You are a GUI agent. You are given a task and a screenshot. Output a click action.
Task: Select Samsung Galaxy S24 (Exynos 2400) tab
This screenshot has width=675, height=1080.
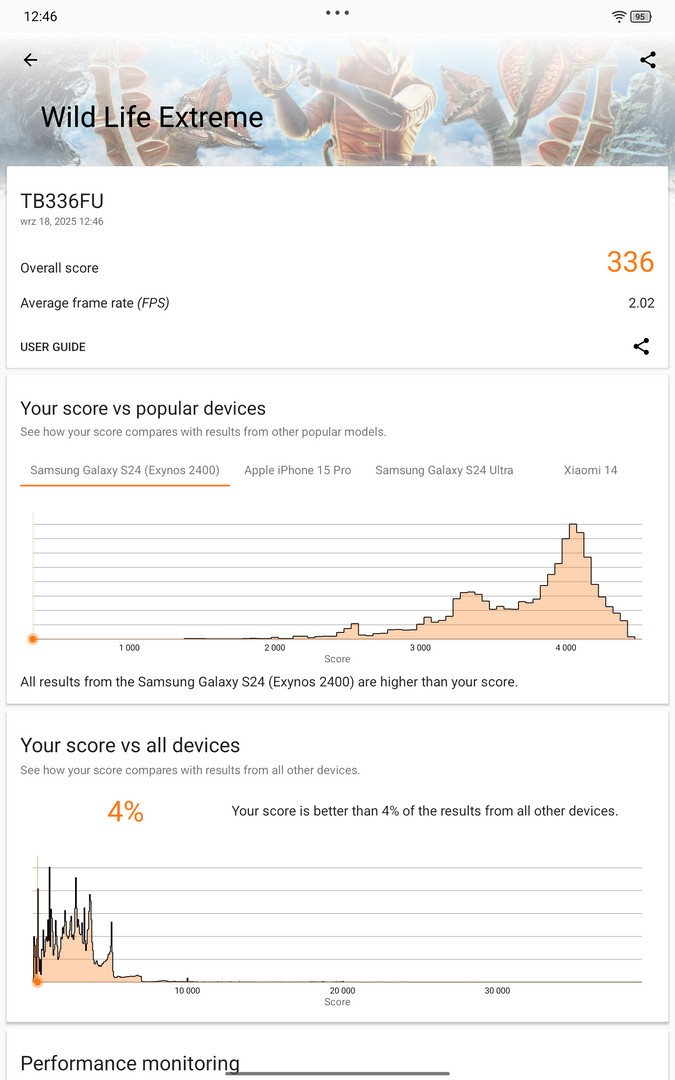125,470
